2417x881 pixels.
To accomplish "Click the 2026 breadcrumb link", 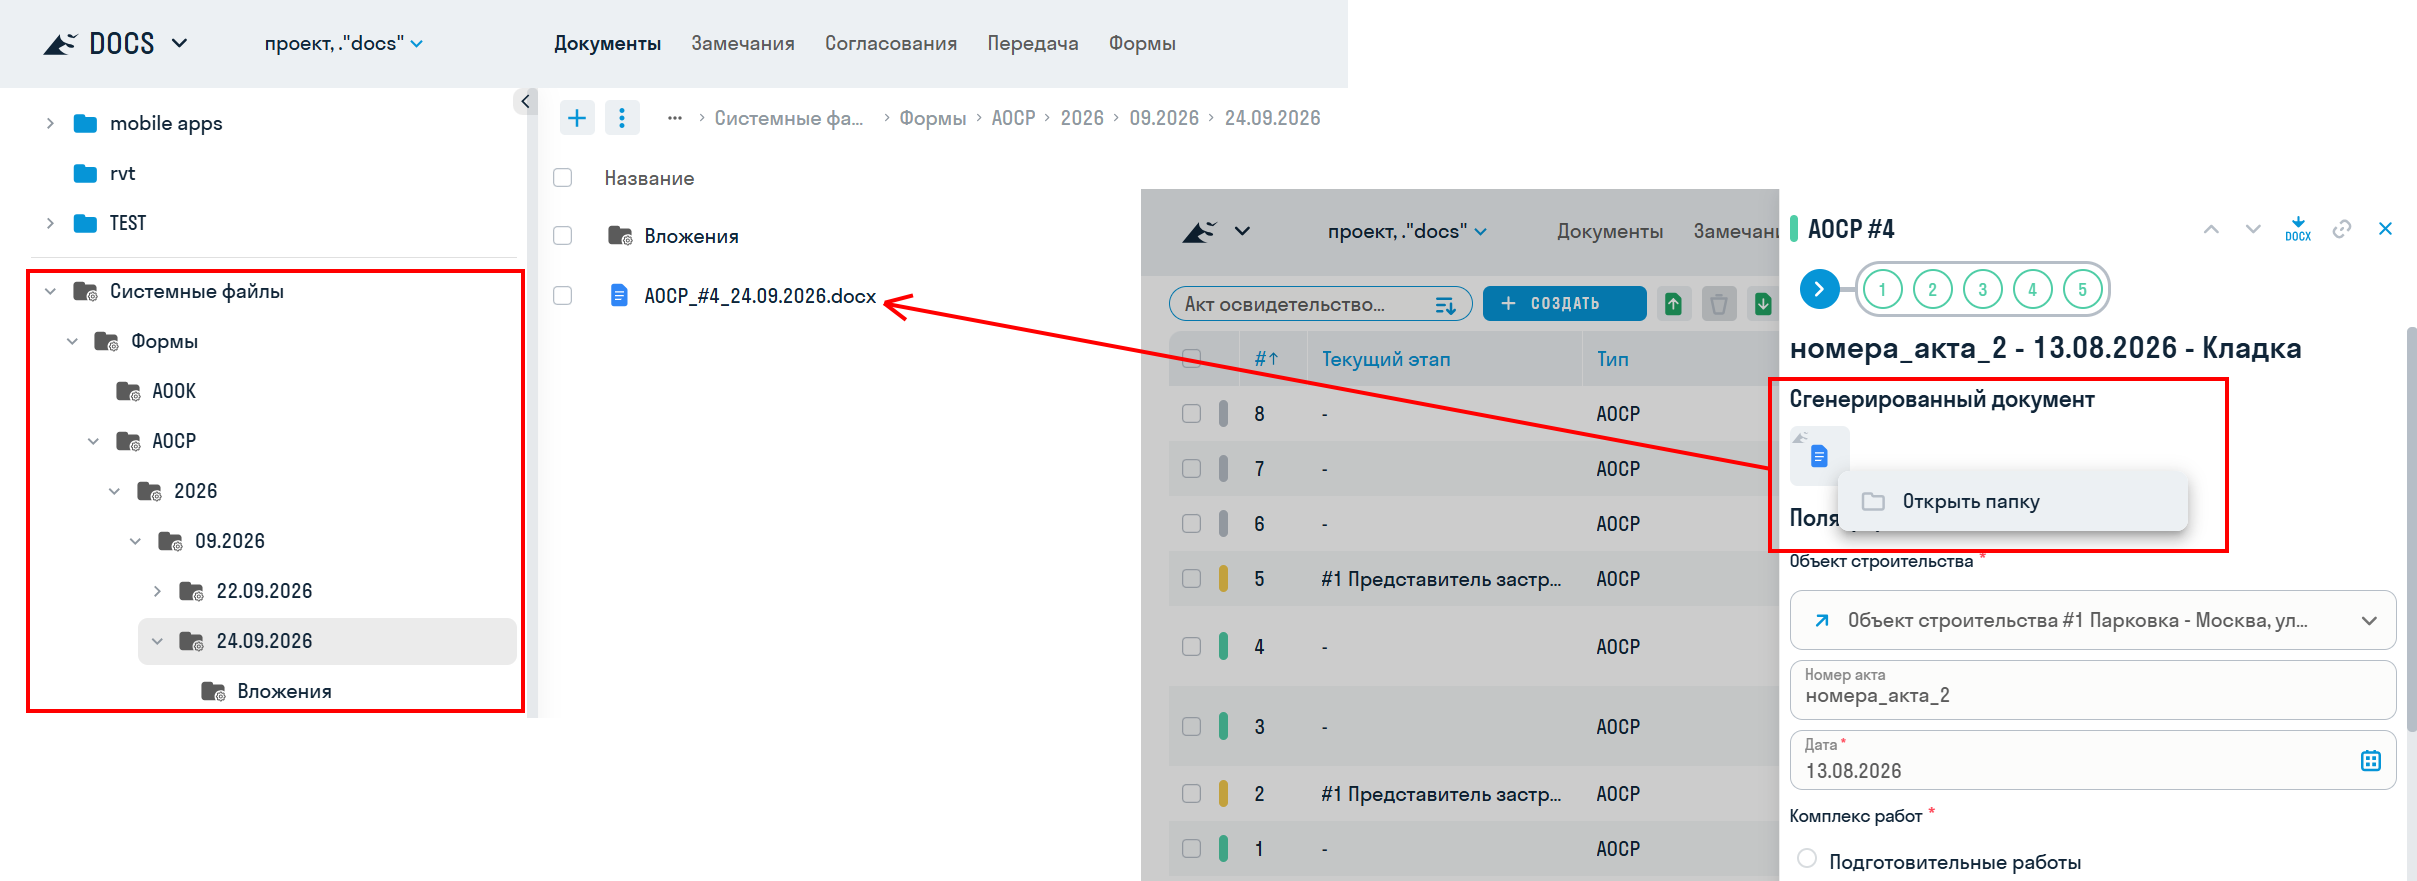I will coord(1082,118).
